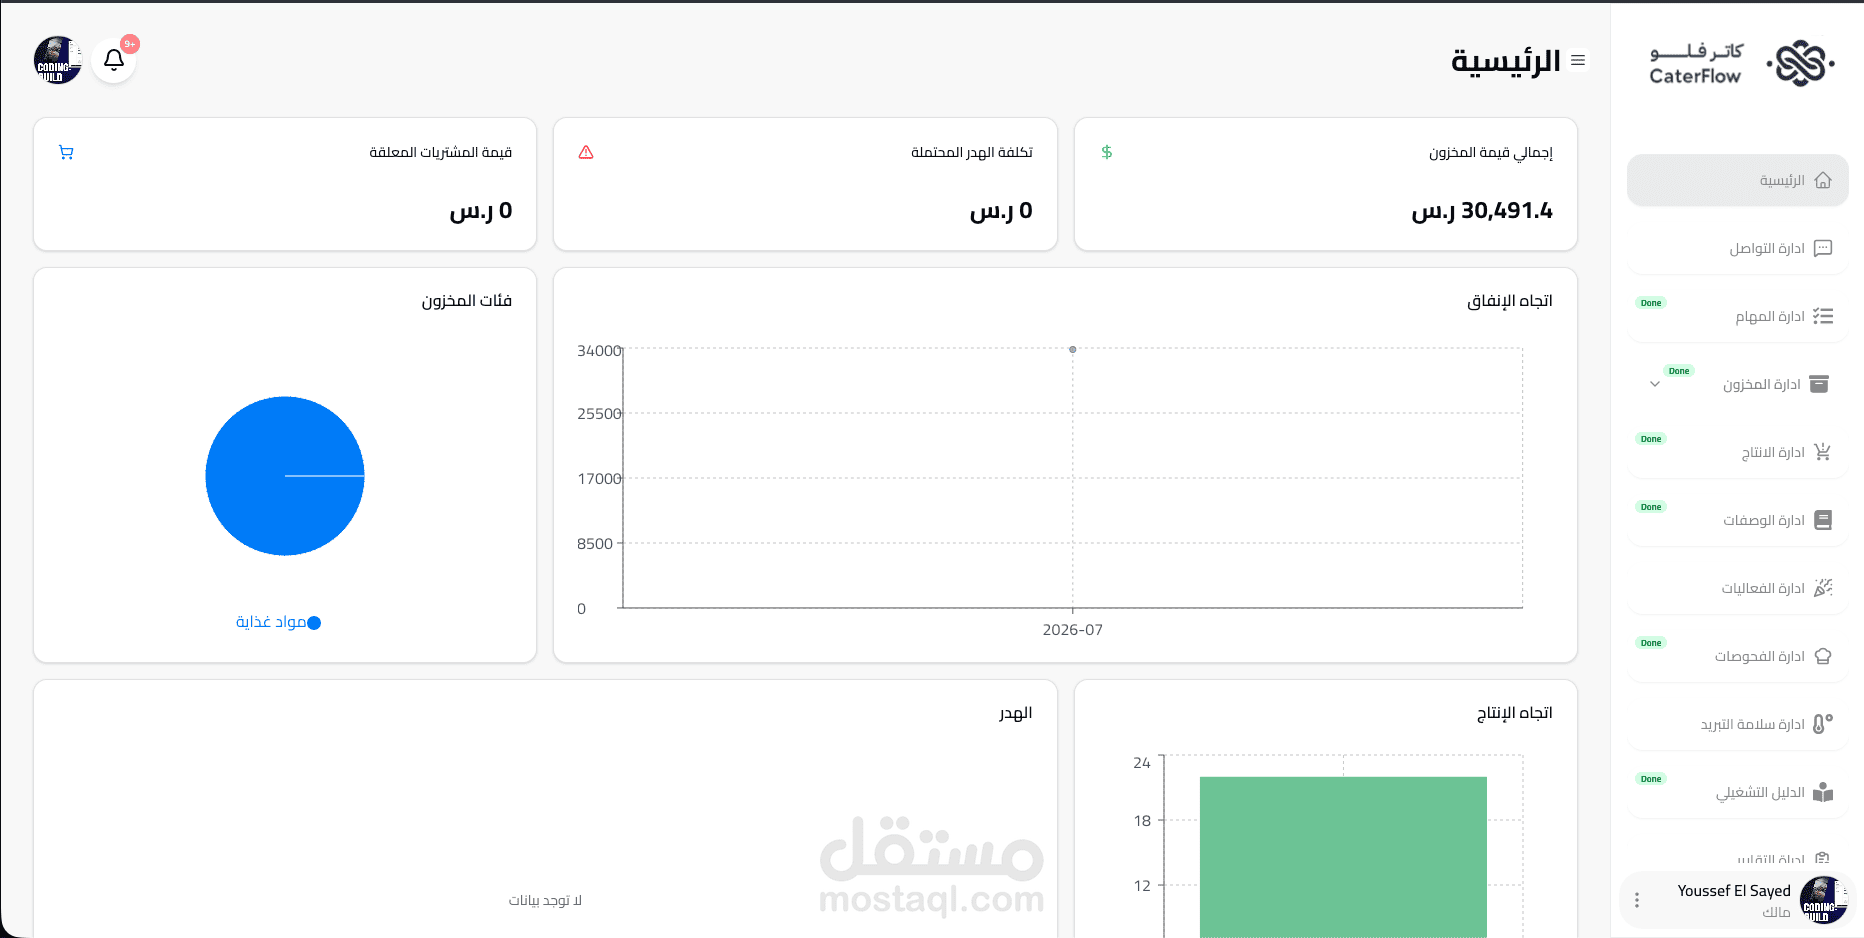Click the اتجاه الإنتاج chart title

(1515, 713)
